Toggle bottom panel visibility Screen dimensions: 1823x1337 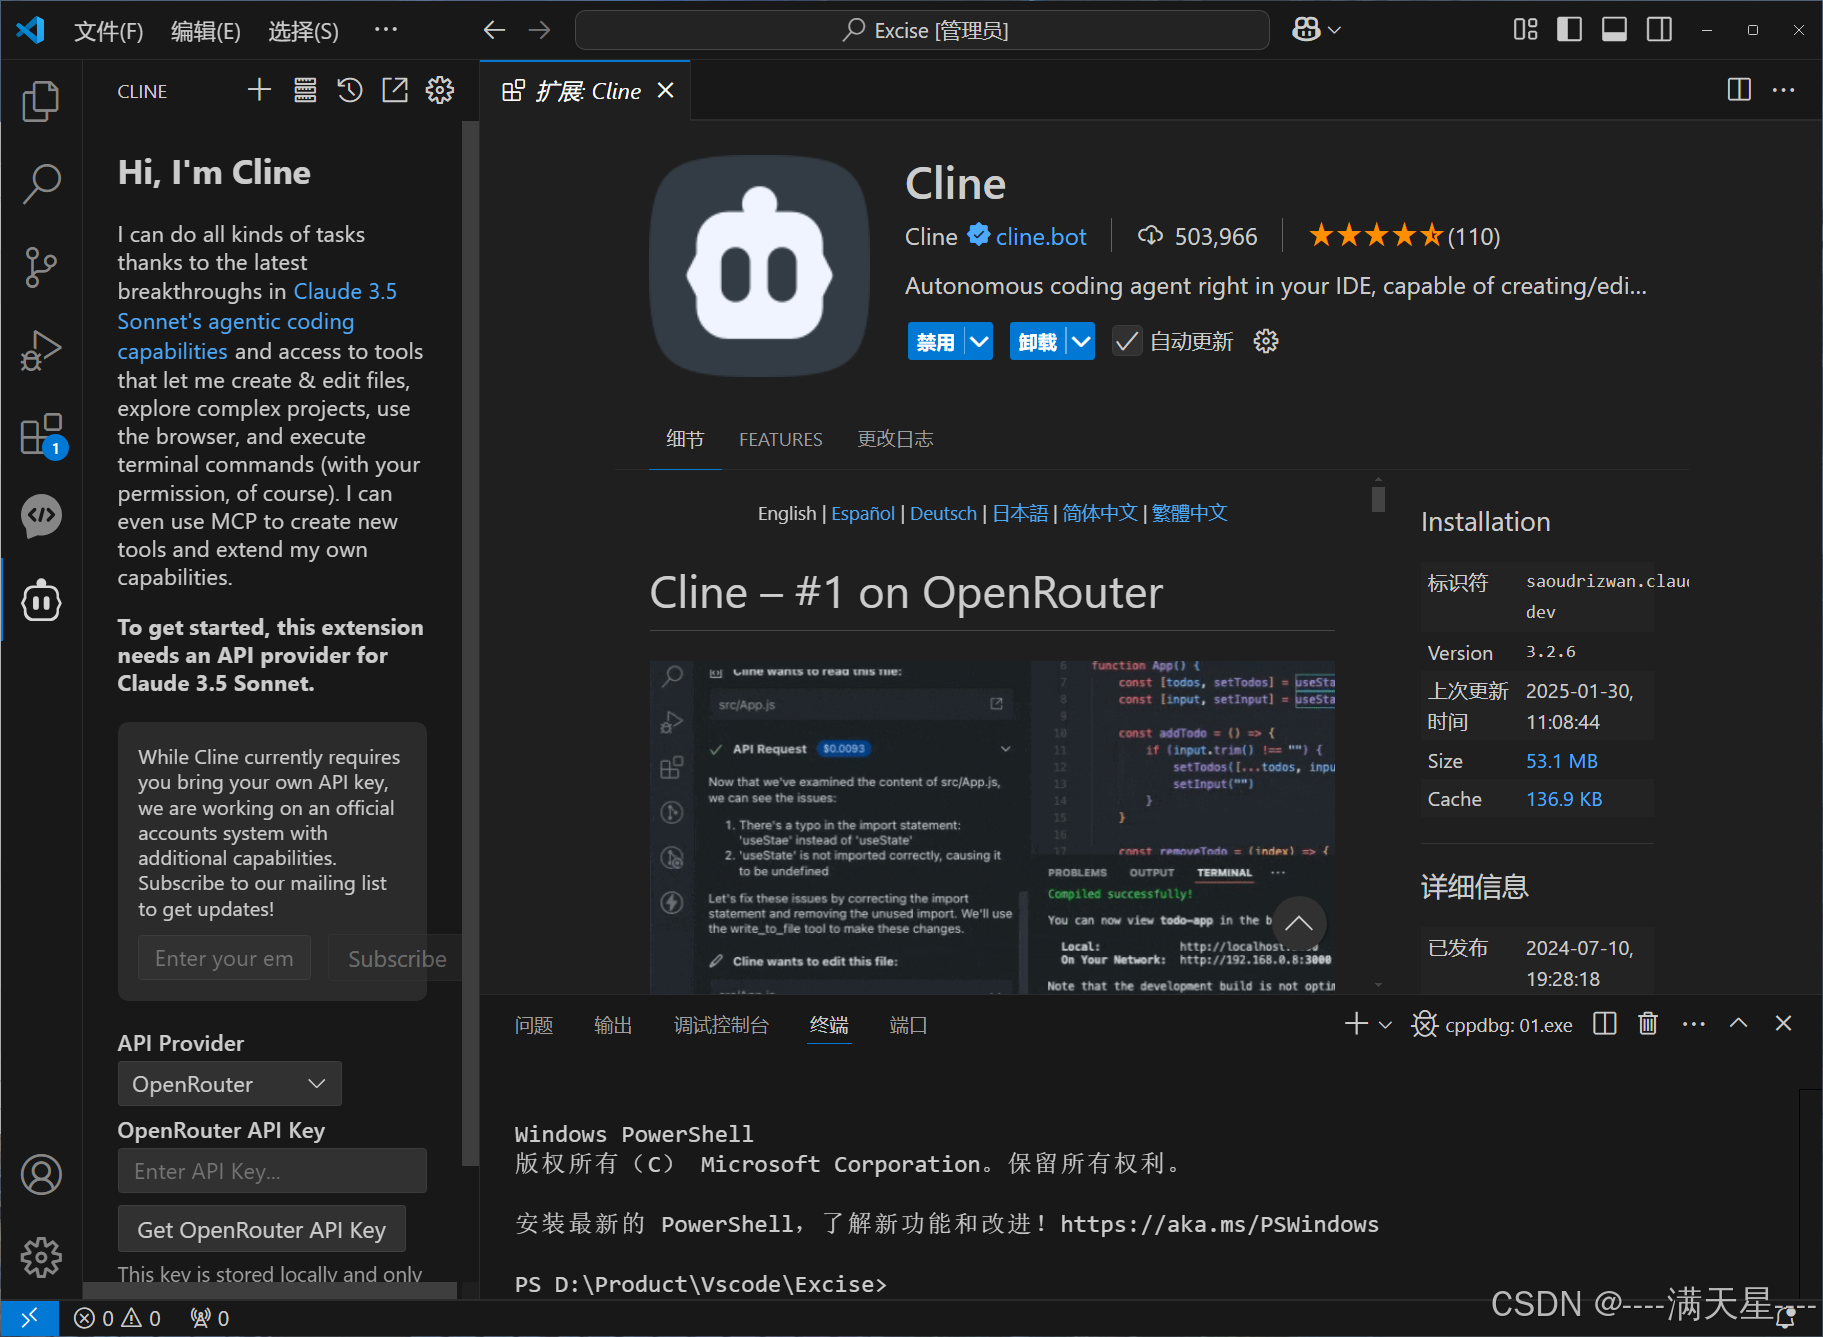(x=1614, y=30)
